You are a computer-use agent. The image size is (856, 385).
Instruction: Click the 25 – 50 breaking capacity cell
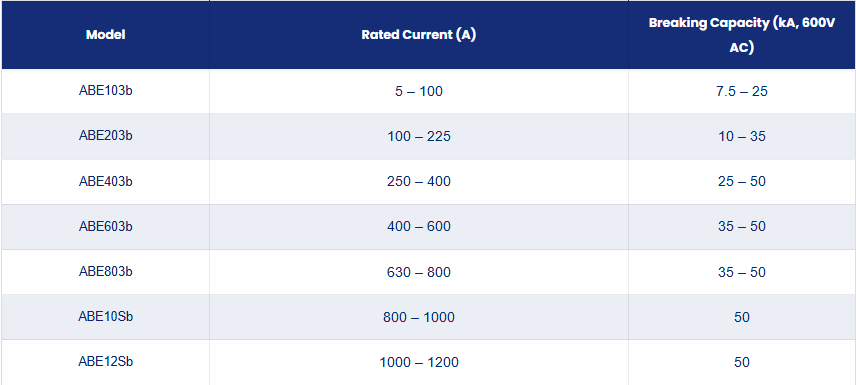[742, 182]
